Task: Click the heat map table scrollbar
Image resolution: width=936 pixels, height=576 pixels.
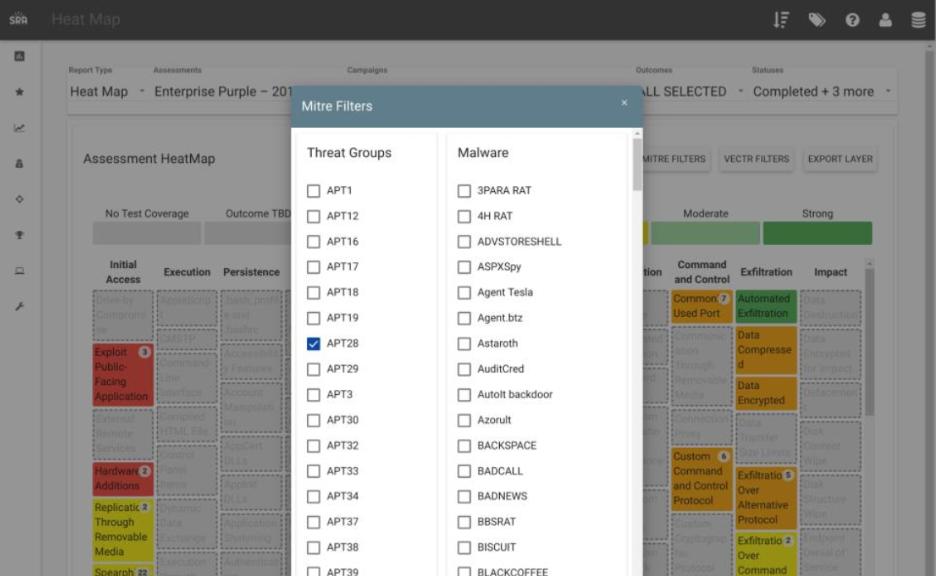Action: click(x=869, y=341)
